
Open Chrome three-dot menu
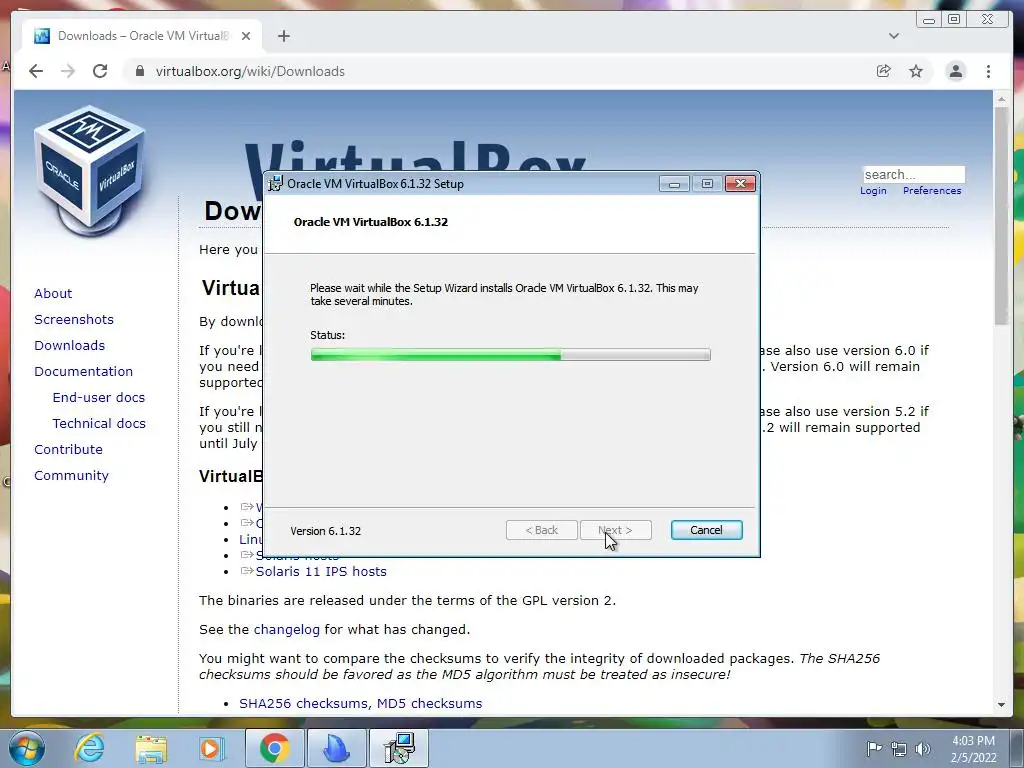tap(988, 71)
